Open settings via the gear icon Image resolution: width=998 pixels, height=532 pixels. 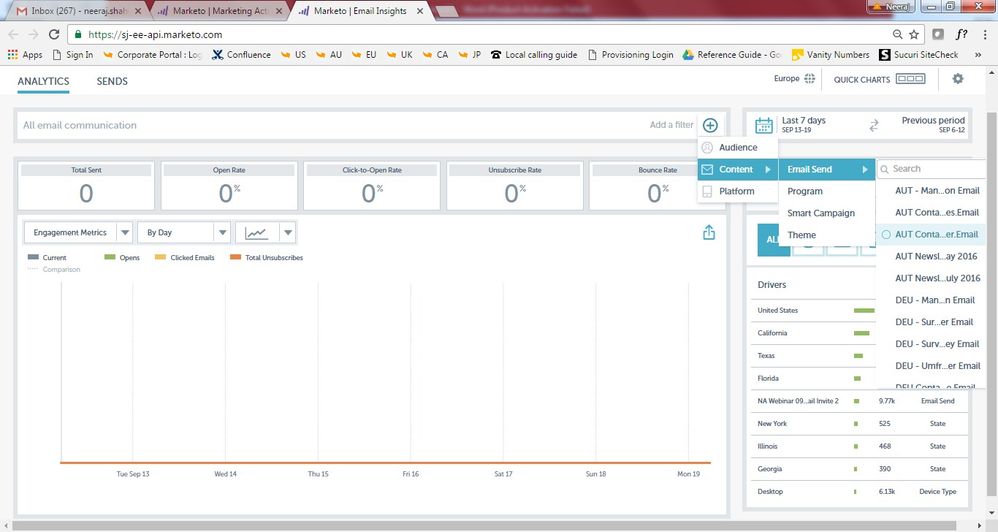pos(958,79)
